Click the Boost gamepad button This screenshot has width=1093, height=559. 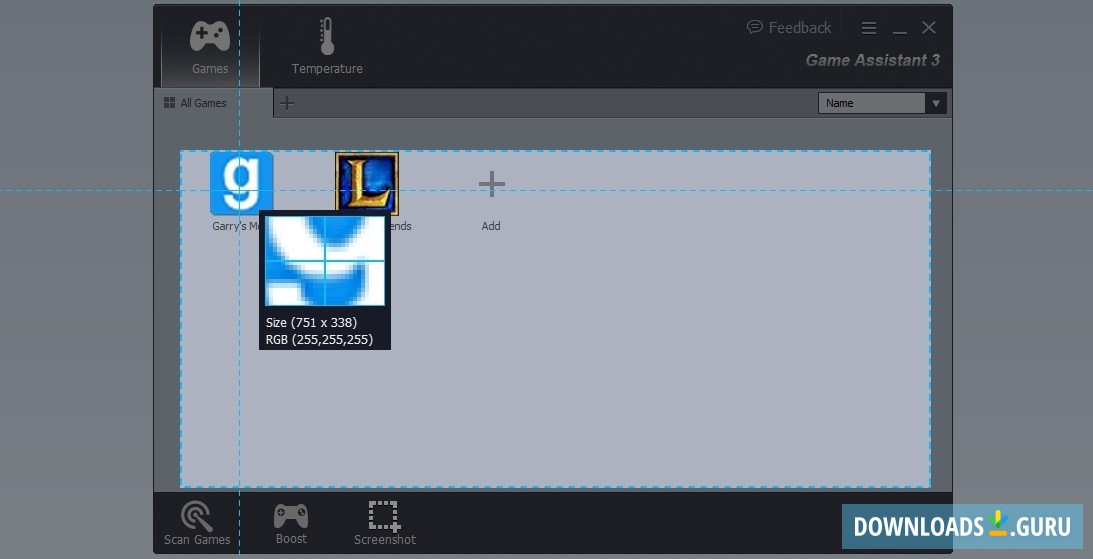[291, 523]
